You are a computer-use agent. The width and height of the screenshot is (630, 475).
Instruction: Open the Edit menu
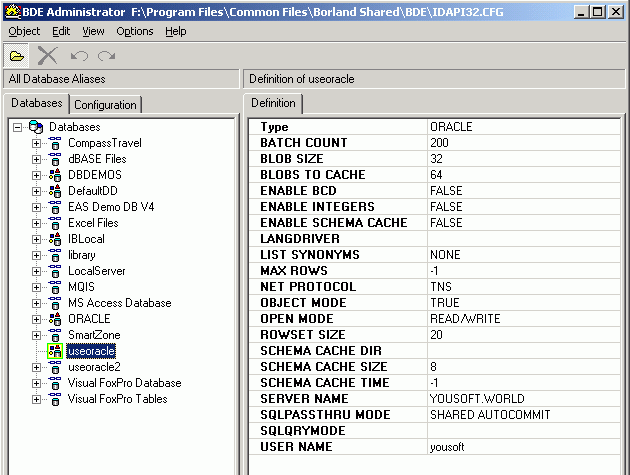click(61, 31)
